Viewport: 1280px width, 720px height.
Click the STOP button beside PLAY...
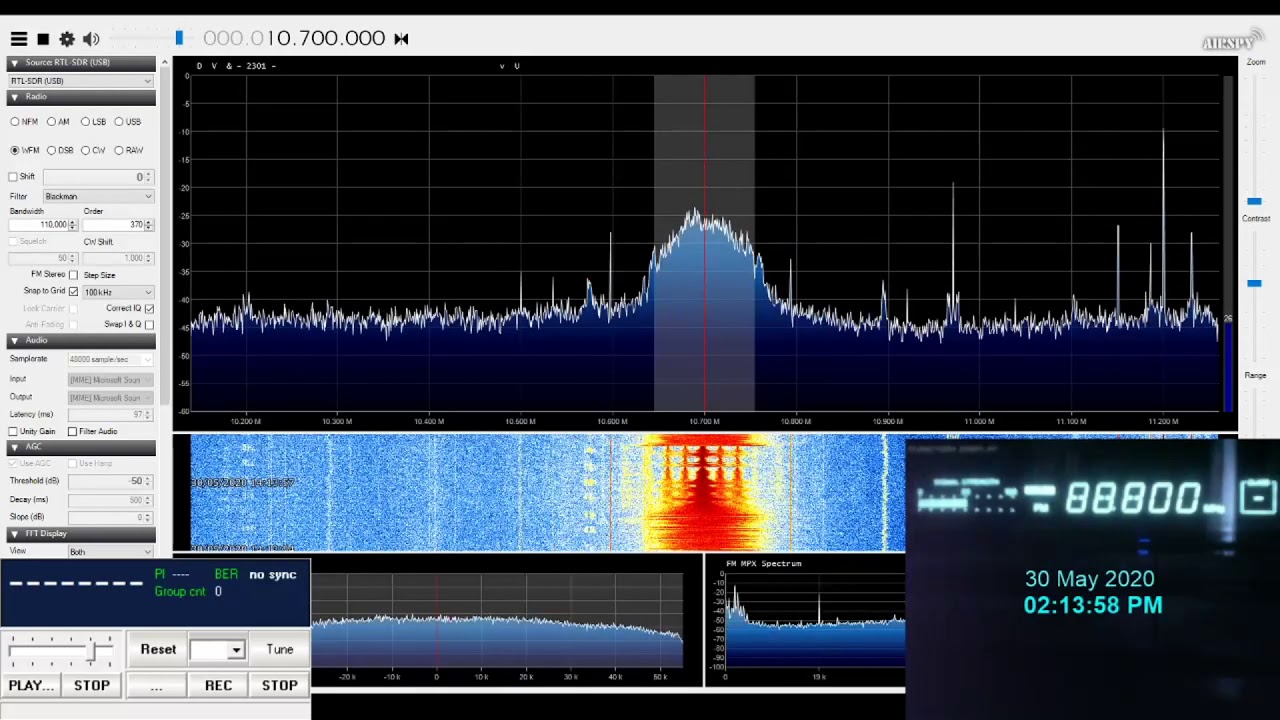click(x=92, y=685)
